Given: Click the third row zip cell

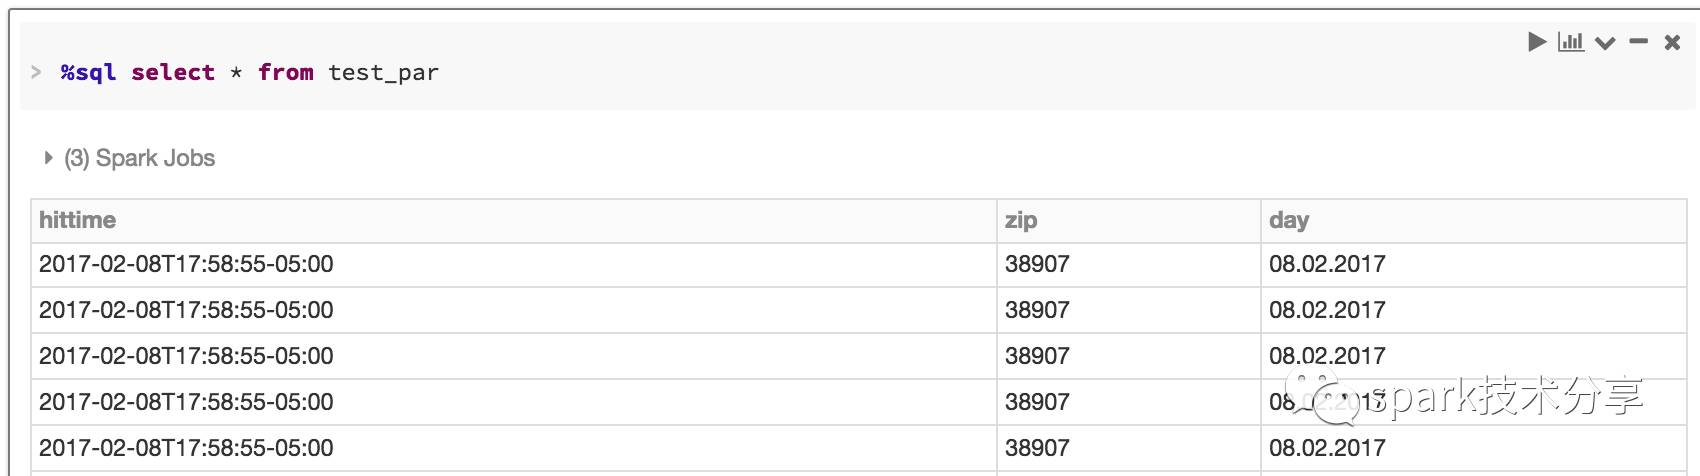Looking at the screenshot, I should tap(1129, 356).
